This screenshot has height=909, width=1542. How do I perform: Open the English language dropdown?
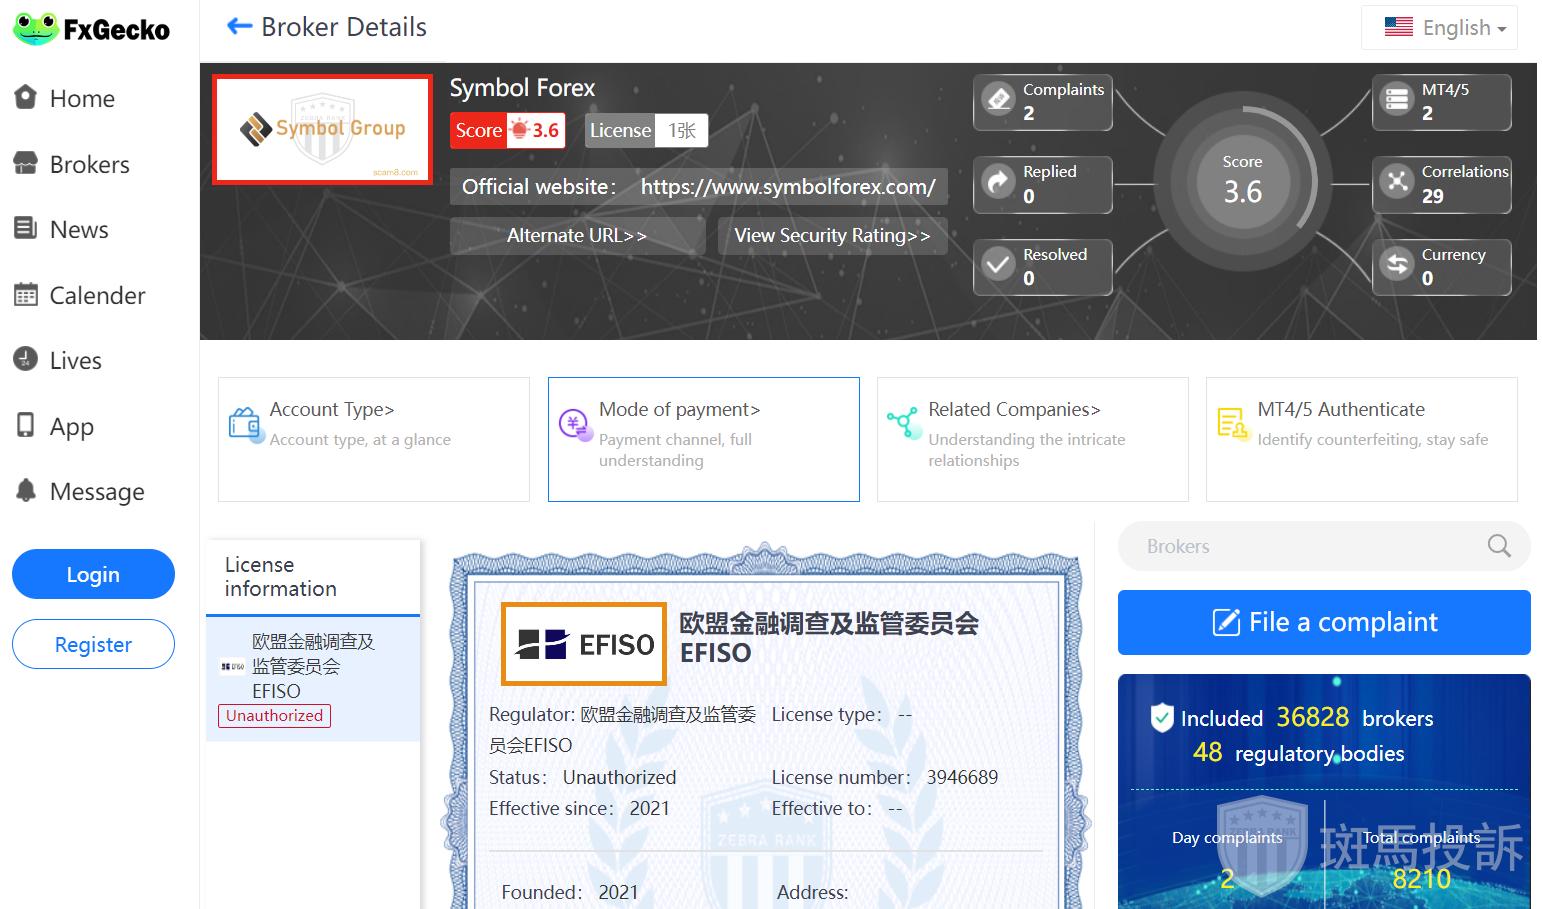click(x=1444, y=28)
